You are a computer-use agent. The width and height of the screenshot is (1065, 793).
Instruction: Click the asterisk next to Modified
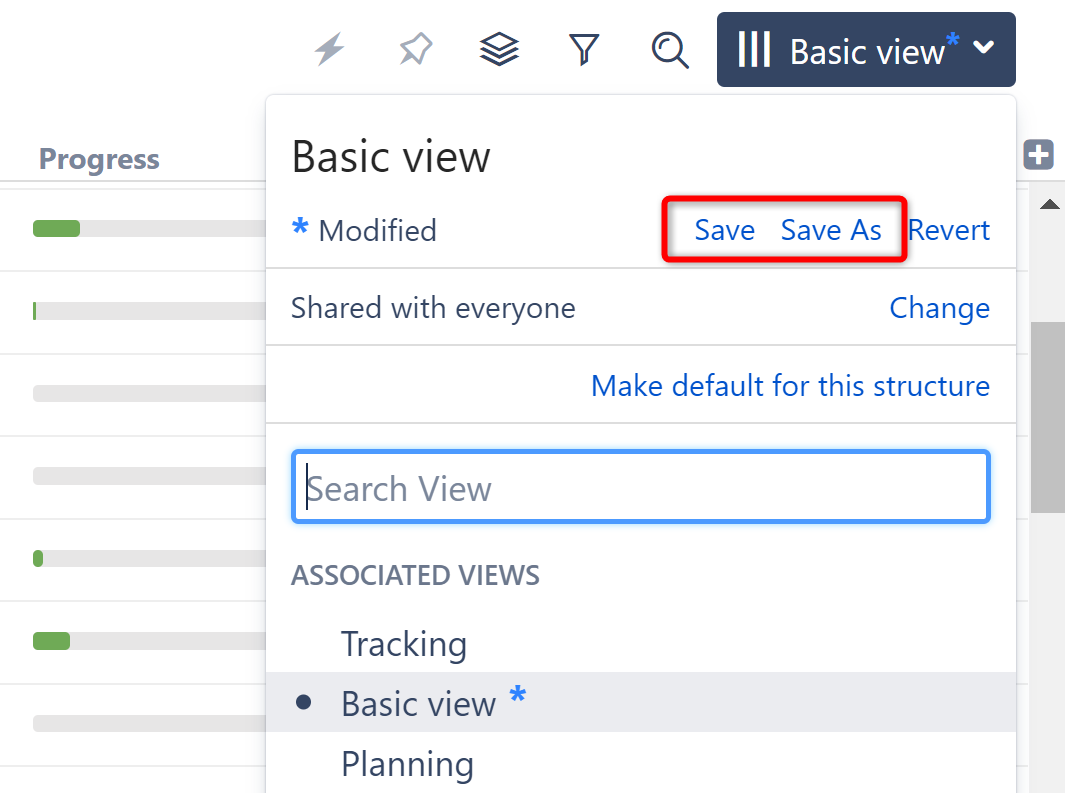(x=299, y=229)
